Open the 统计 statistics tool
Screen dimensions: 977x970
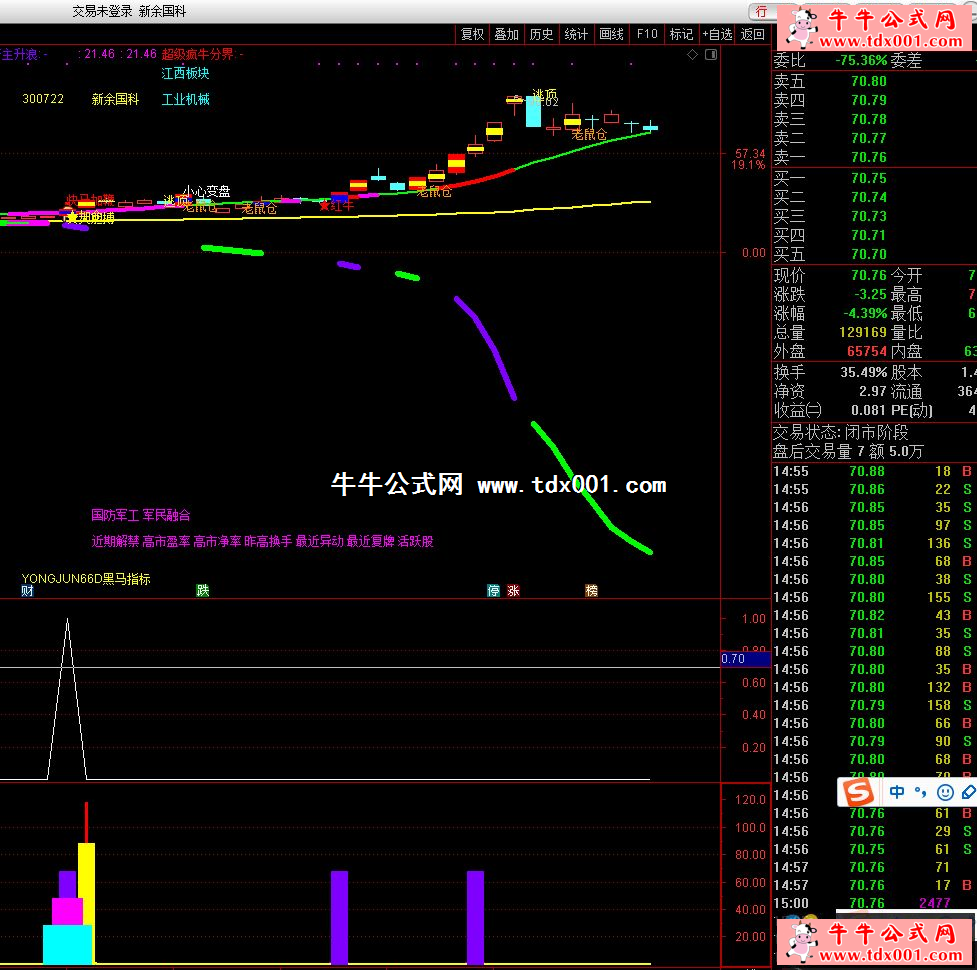(576, 34)
